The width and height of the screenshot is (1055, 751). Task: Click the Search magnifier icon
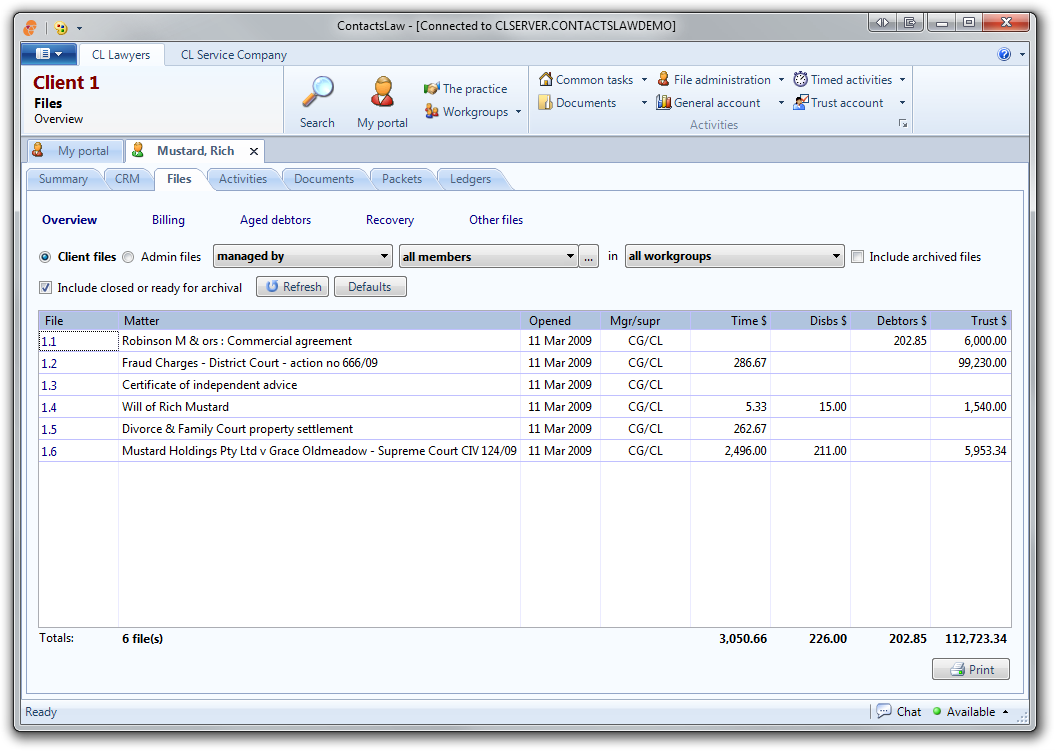(317, 92)
